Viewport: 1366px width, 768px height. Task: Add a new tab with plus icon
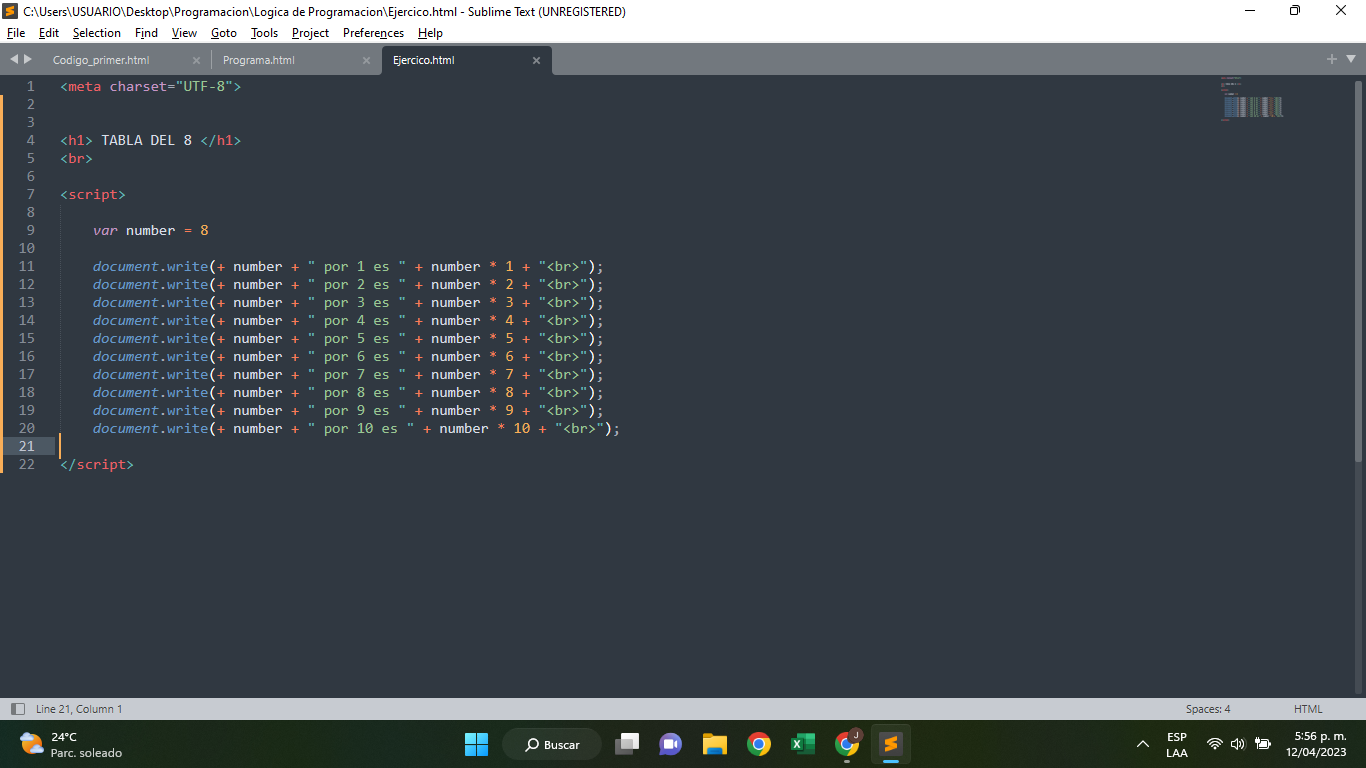click(x=1332, y=59)
